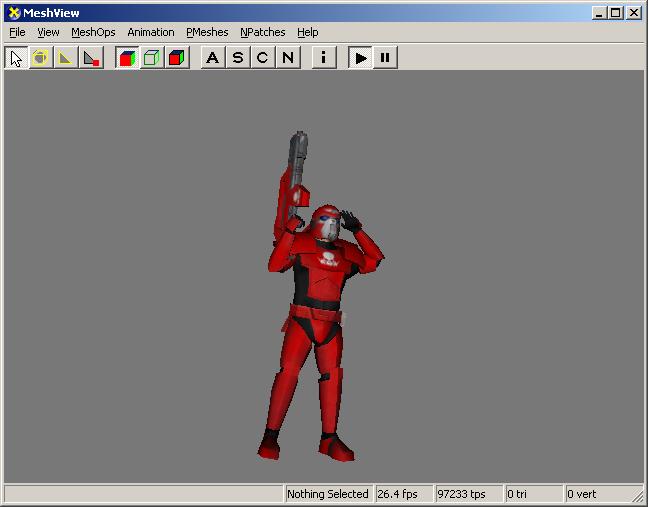Expand the Animation menu
Screen dimensions: 648x507
[150, 32]
